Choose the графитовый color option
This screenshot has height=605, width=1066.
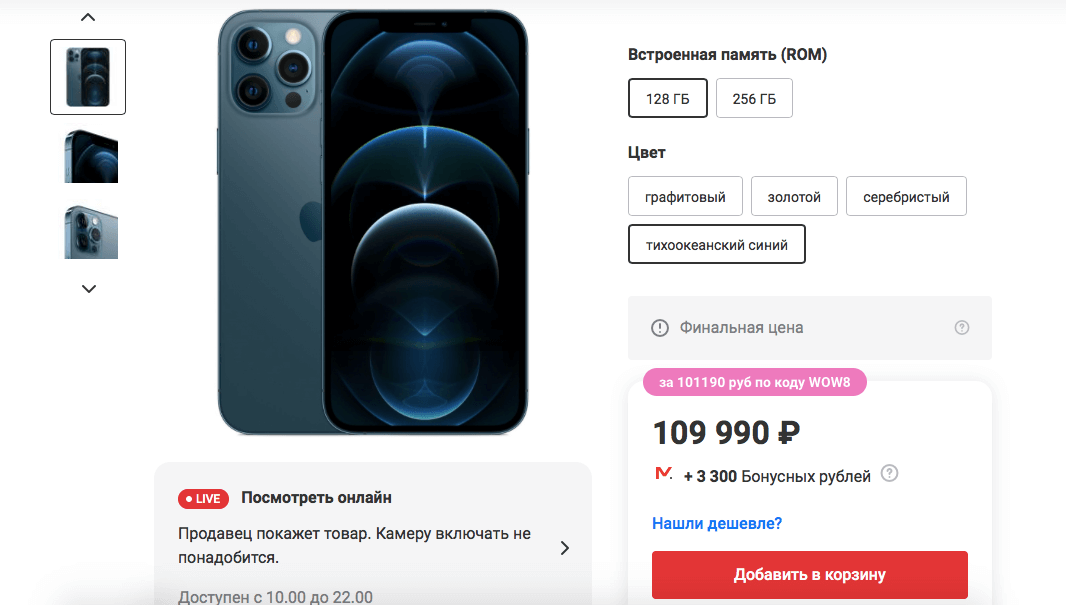point(685,196)
